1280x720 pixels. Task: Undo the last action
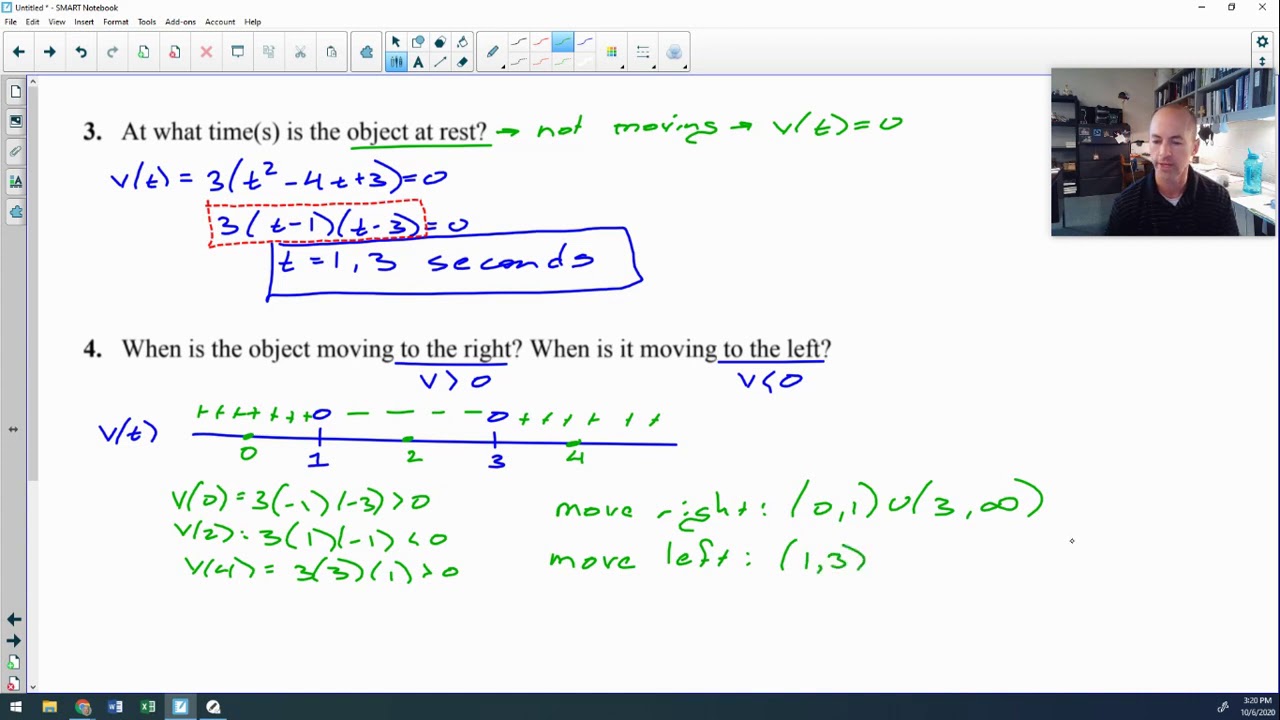click(x=81, y=52)
